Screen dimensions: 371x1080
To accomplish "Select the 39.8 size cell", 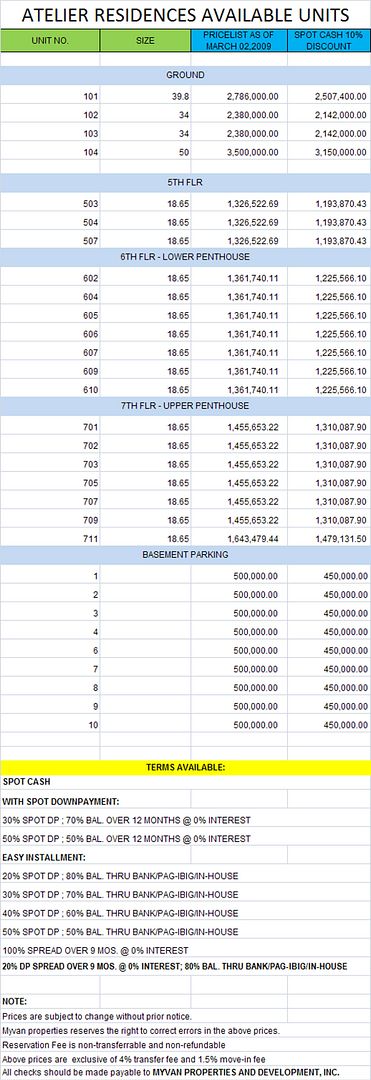I will 145,96.
